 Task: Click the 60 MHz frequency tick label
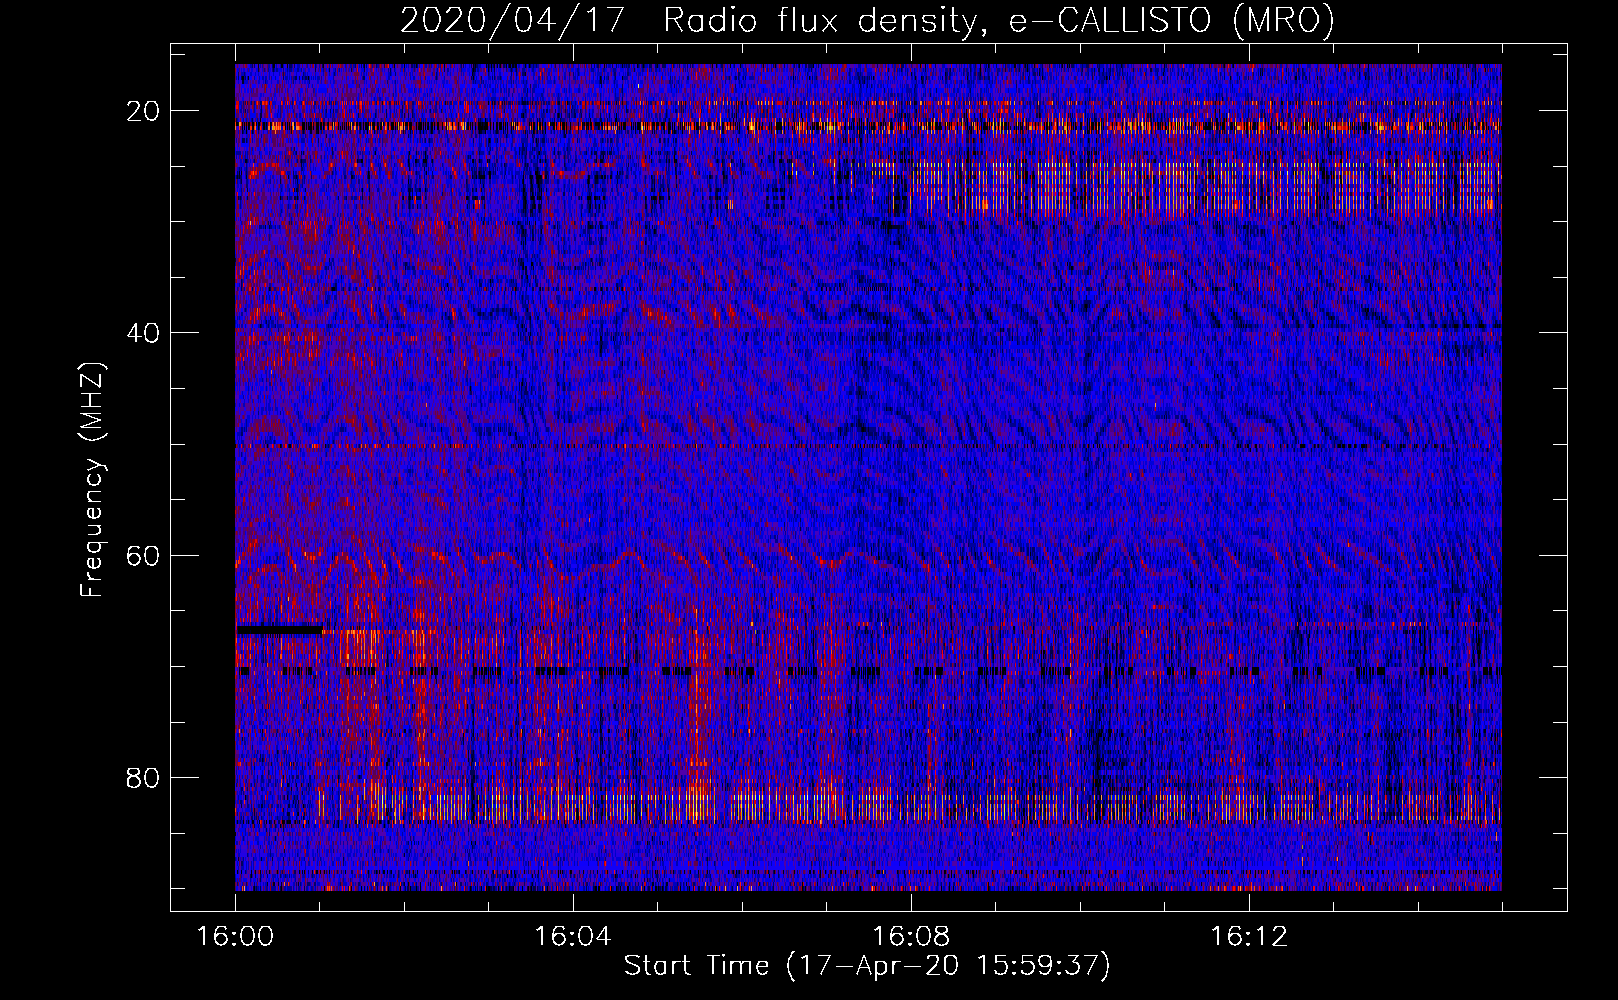(144, 555)
